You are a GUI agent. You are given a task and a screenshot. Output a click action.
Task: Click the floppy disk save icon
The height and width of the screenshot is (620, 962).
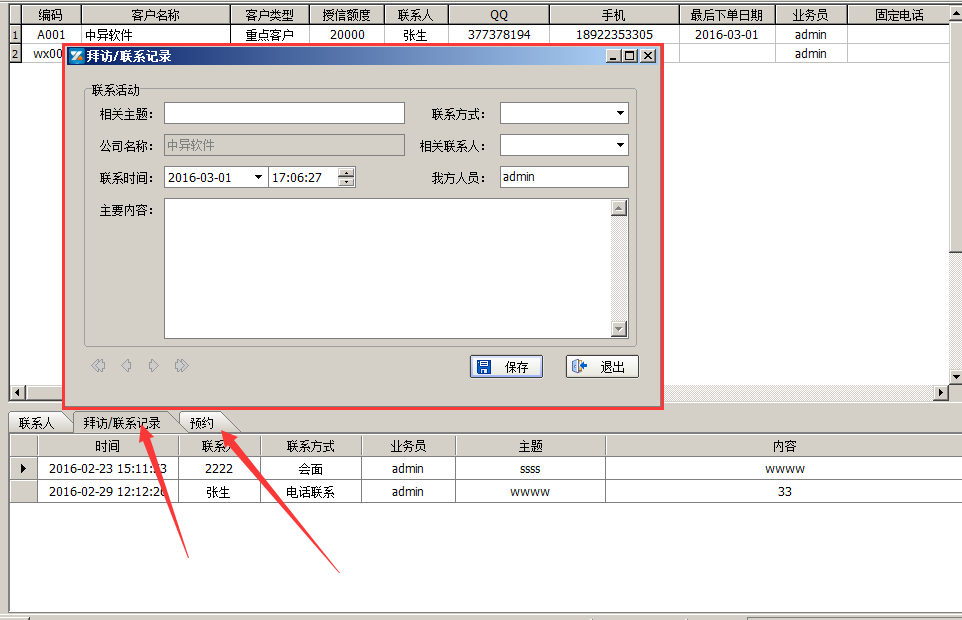coord(486,366)
